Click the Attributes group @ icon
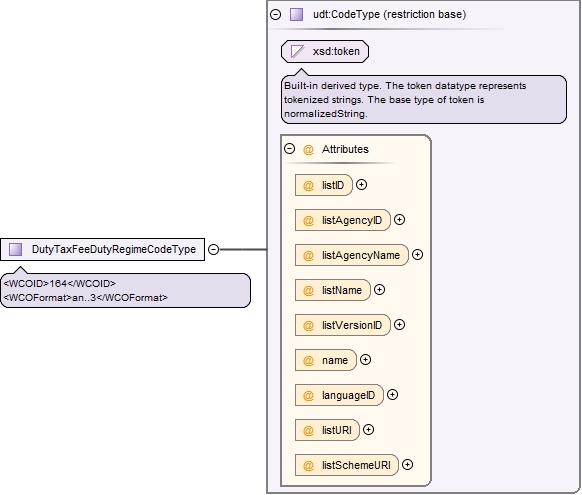The height and width of the screenshot is (495, 582). [x=308, y=150]
